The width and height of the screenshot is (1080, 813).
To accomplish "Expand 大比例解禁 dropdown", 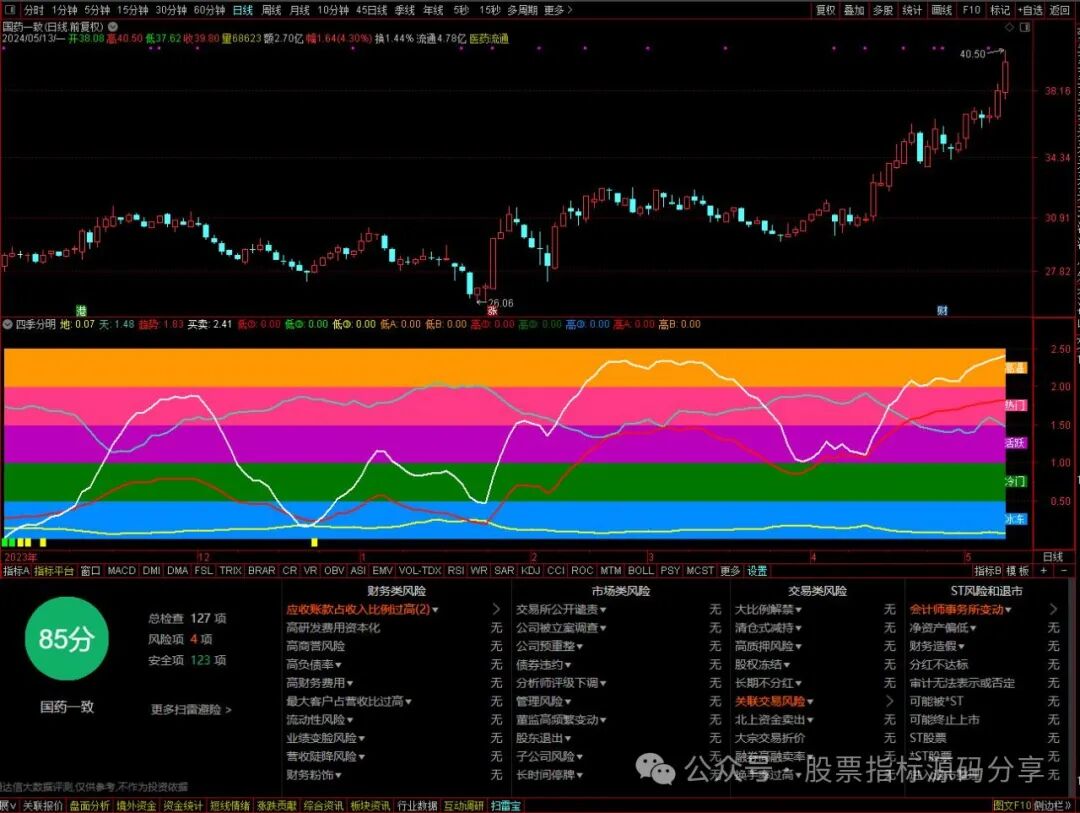I will click(769, 609).
